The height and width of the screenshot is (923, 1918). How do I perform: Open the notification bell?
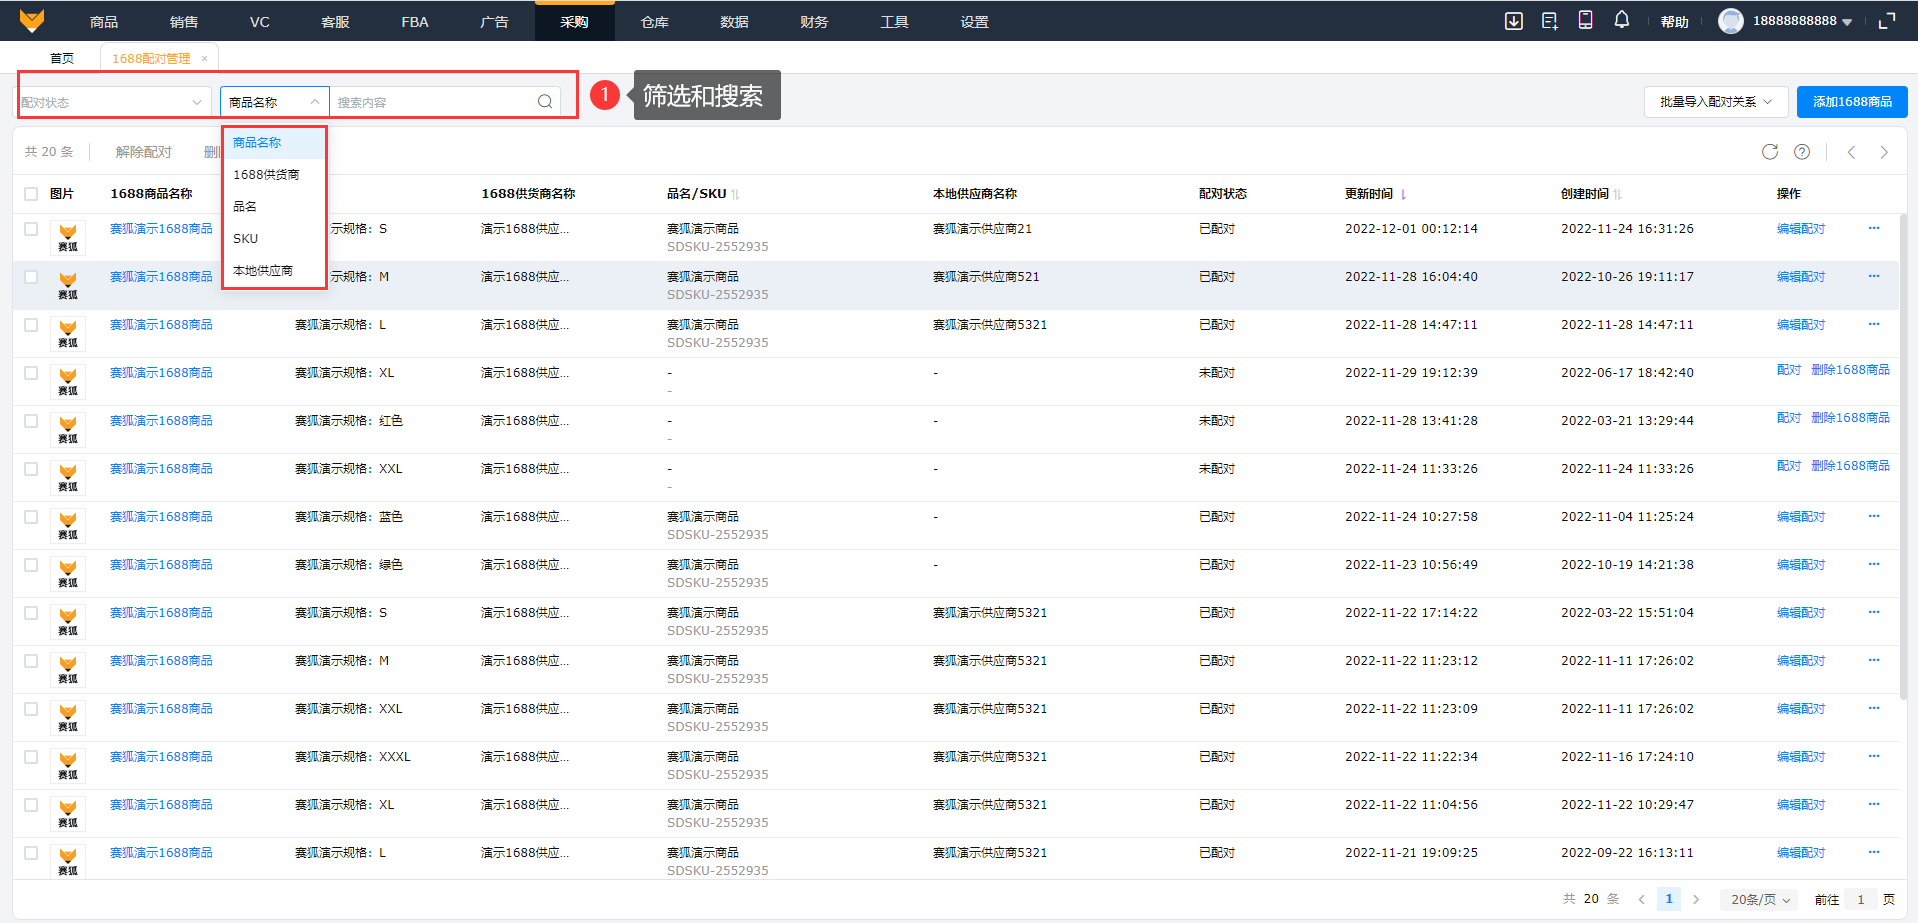(1621, 20)
